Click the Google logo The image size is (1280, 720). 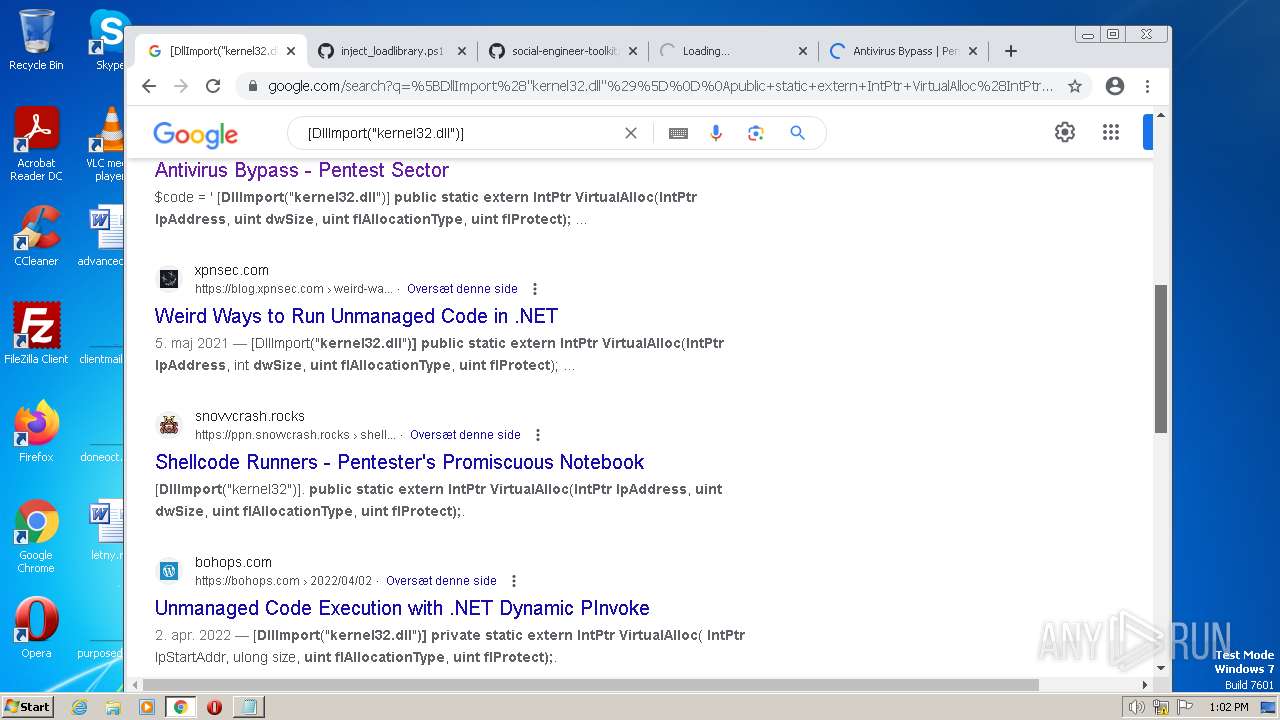(195, 134)
